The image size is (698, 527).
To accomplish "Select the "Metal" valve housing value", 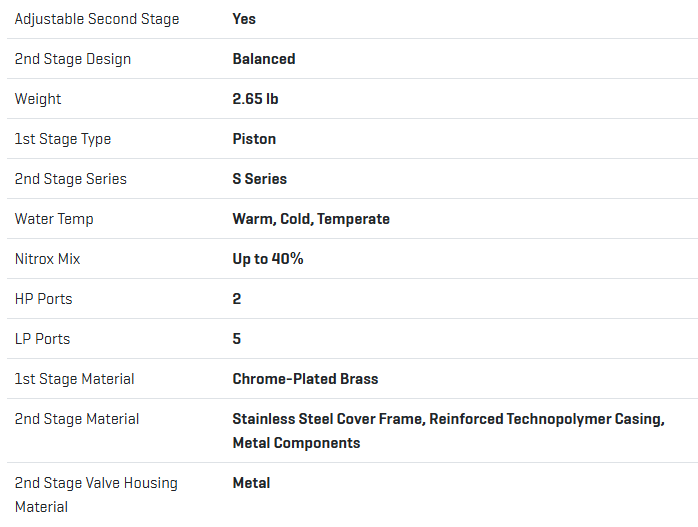I will (251, 483).
